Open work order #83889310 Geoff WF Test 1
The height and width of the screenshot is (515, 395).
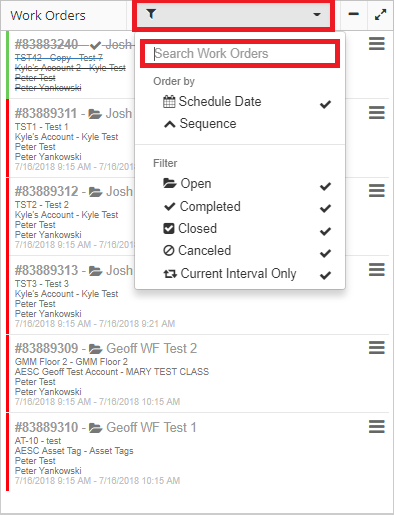point(106,427)
